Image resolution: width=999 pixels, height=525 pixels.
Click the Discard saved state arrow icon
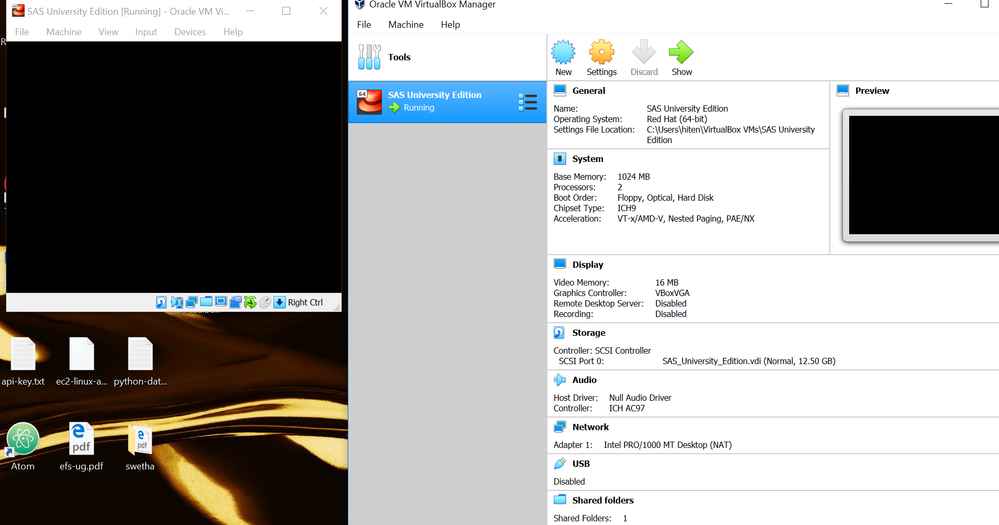click(643, 52)
